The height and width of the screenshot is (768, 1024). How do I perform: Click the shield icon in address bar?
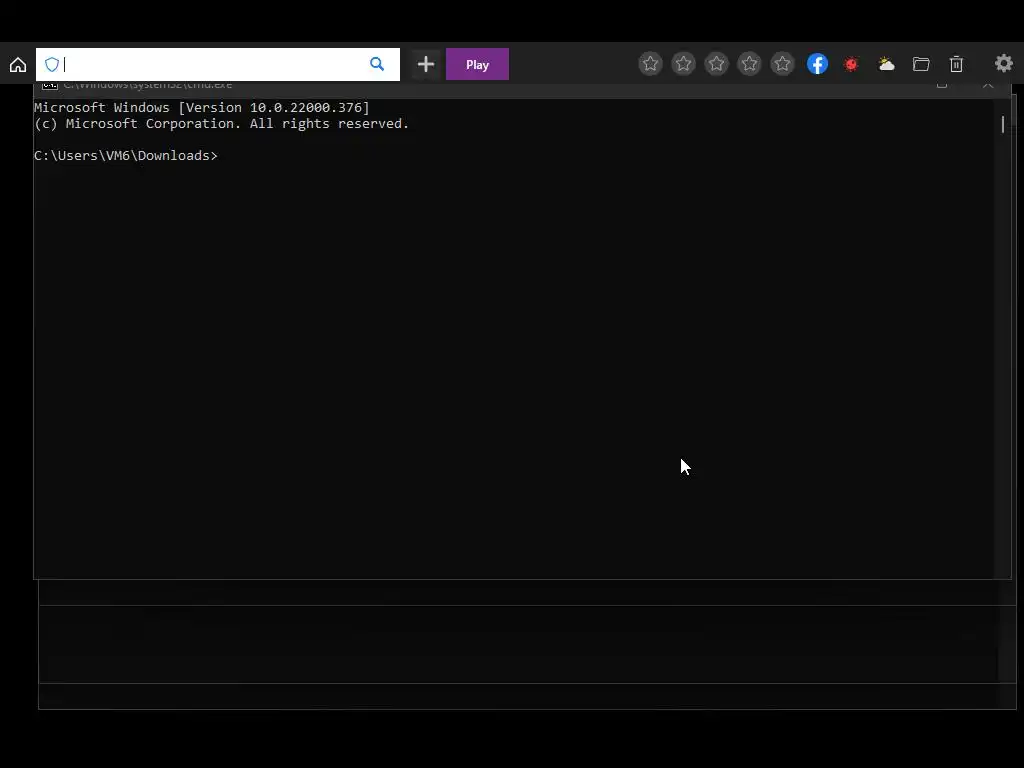click(52, 64)
